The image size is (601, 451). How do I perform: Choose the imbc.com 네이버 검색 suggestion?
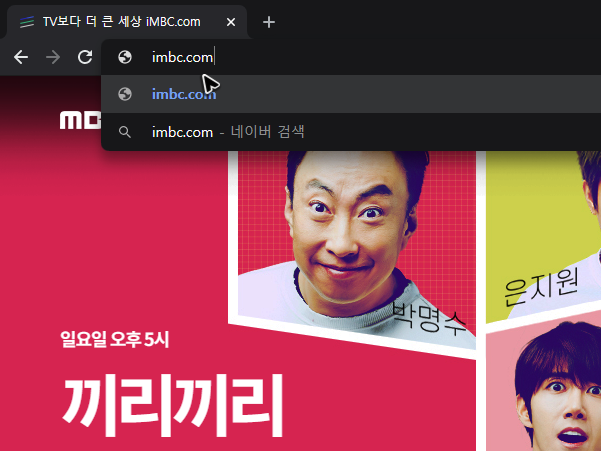[x=351, y=132]
